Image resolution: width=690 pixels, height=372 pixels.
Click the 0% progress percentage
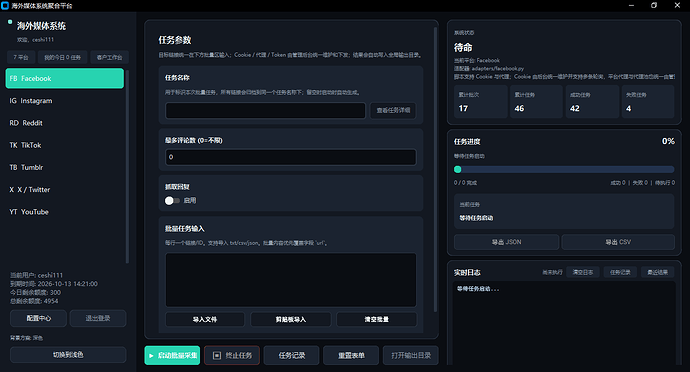pos(668,141)
